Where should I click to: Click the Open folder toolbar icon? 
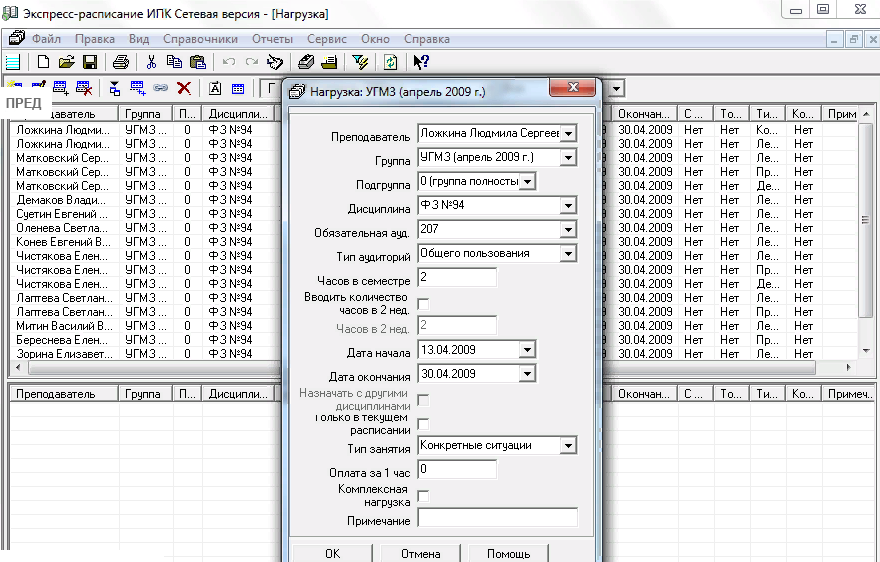(66, 62)
